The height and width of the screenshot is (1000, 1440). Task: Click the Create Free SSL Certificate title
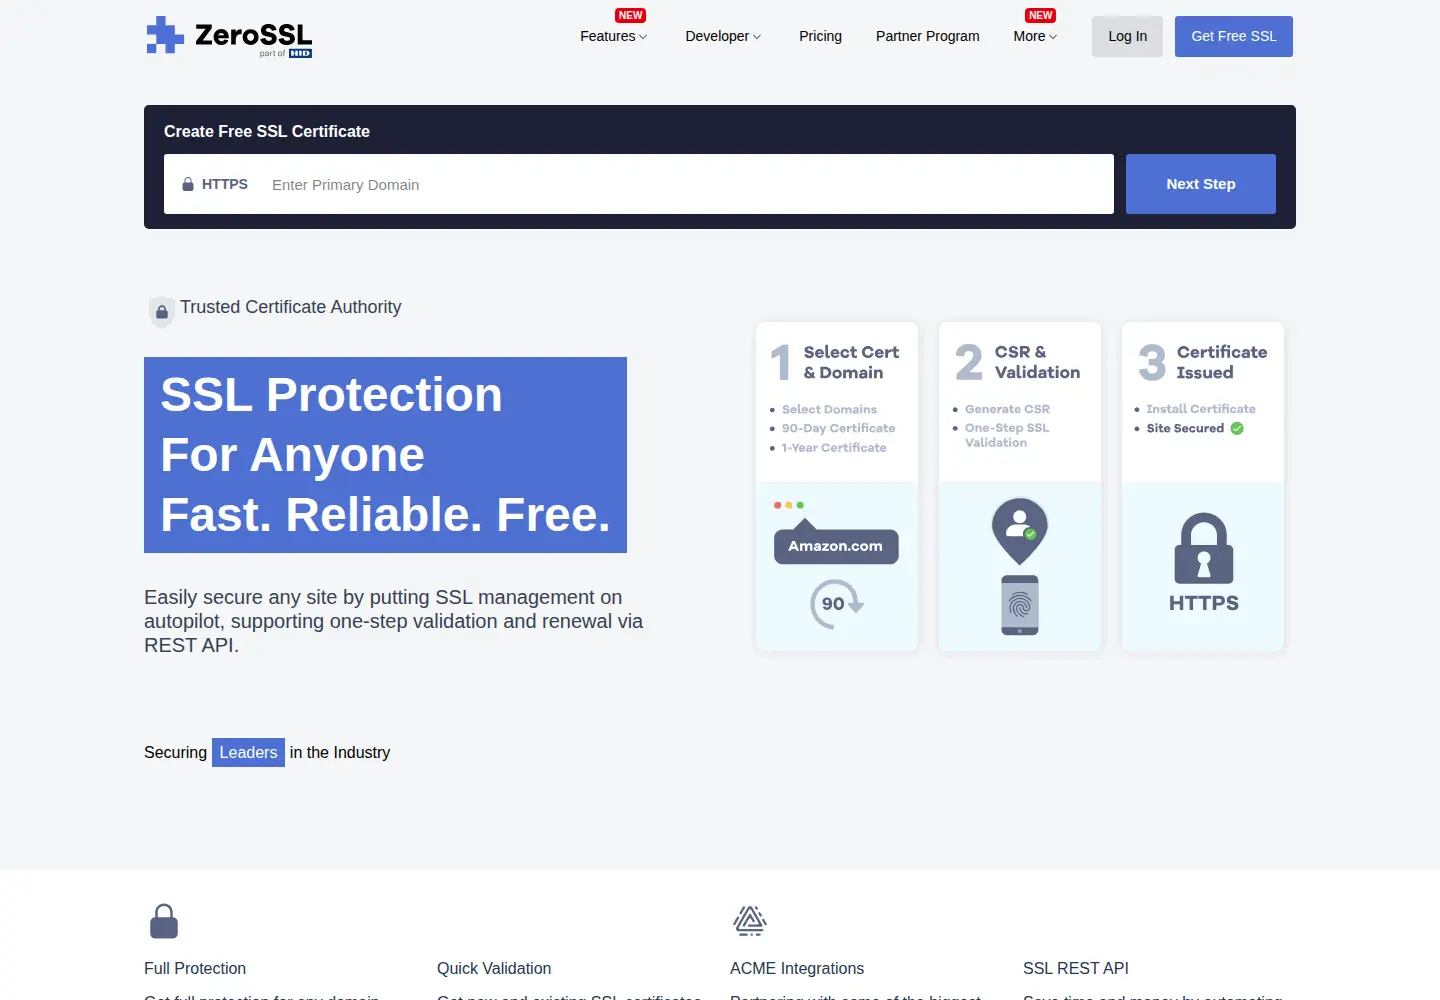click(267, 131)
